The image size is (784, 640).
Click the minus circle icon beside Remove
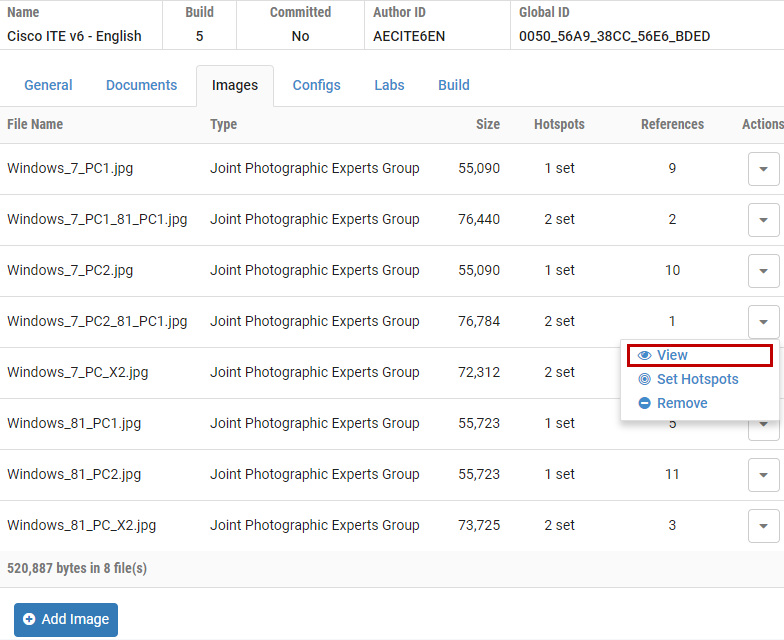[x=644, y=403]
